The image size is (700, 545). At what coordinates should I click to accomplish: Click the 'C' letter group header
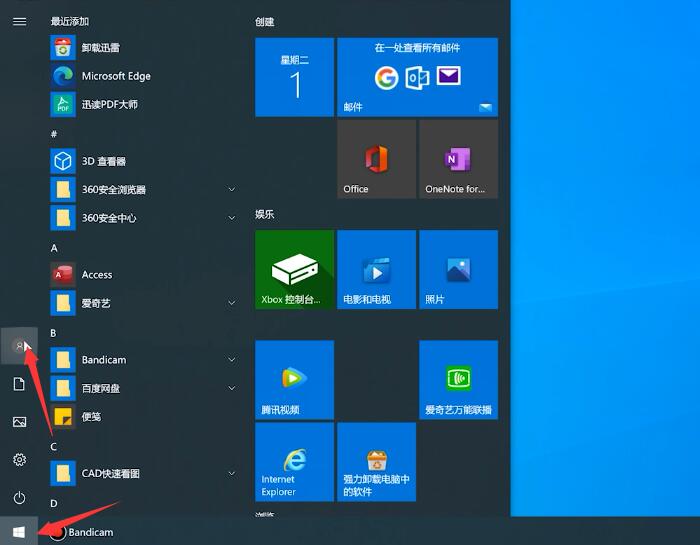[54, 447]
